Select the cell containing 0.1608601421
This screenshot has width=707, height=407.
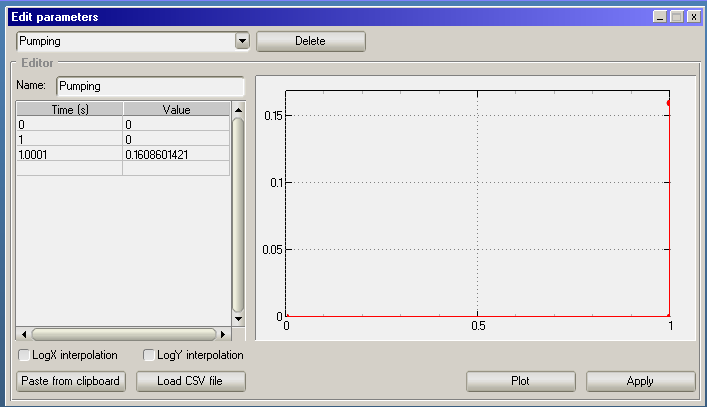point(176,154)
